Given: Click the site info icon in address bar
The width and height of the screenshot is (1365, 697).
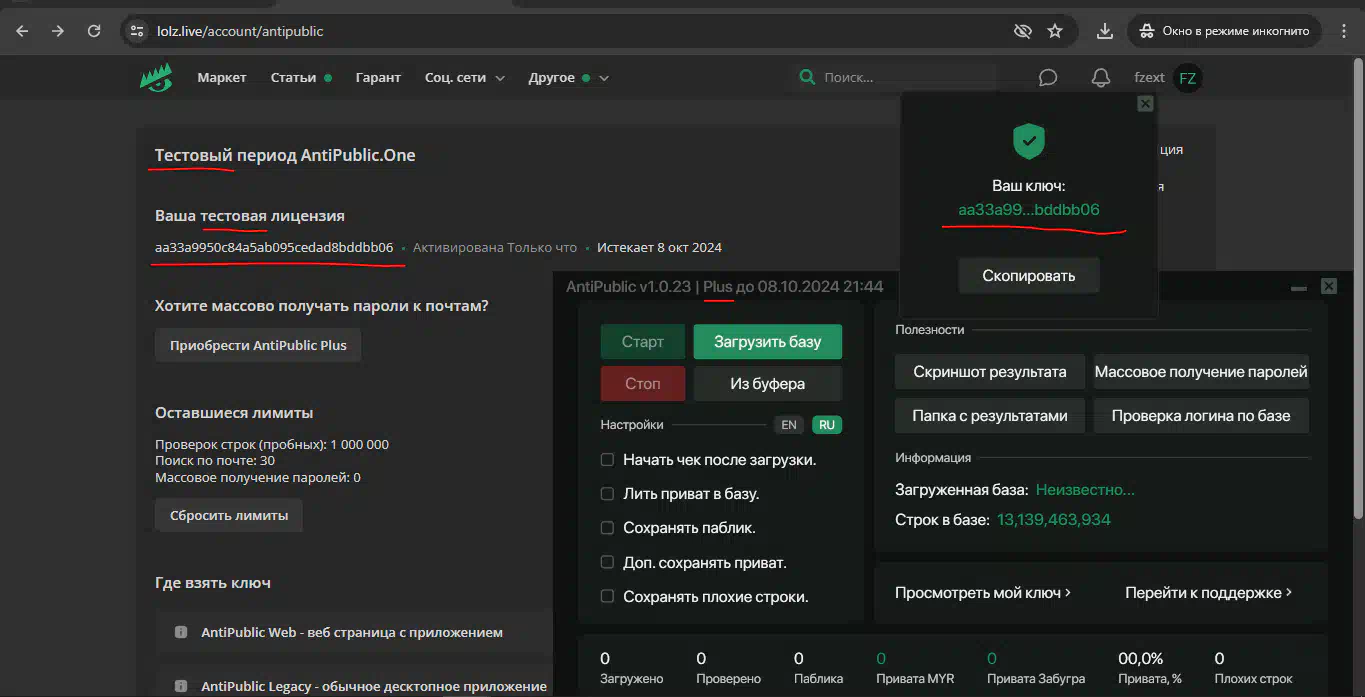Looking at the screenshot, I should [138, 31].
